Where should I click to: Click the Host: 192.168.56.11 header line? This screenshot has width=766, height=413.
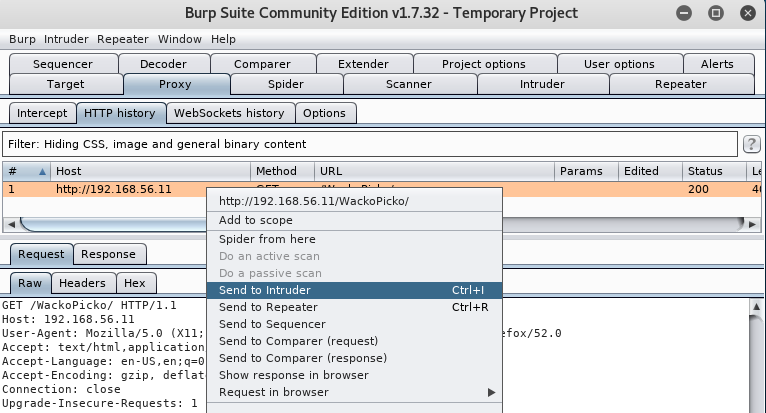[x=68, y=320]
